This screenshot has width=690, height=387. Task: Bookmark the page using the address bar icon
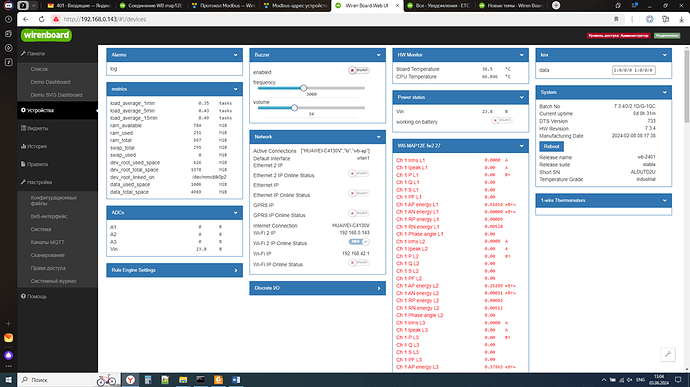click(x=616, y=19)
